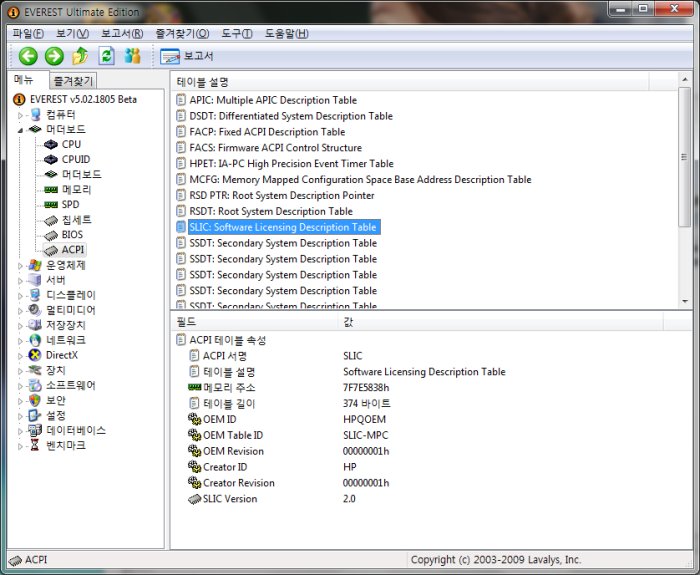Open the 보기(V) menu
Viewport: 700px width, 575px height.
click(72, 33)
